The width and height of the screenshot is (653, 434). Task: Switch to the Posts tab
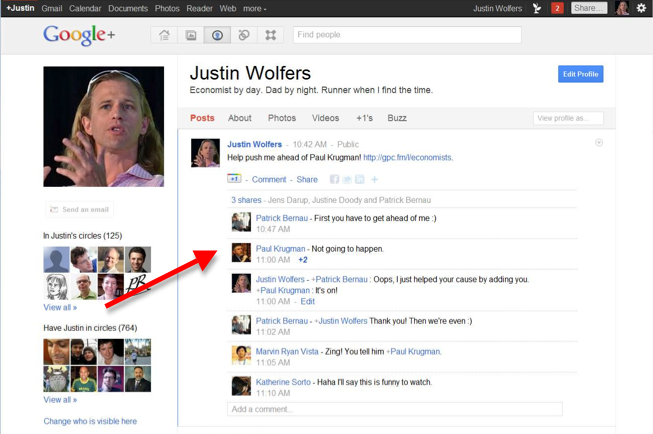[x=202, y=118]
